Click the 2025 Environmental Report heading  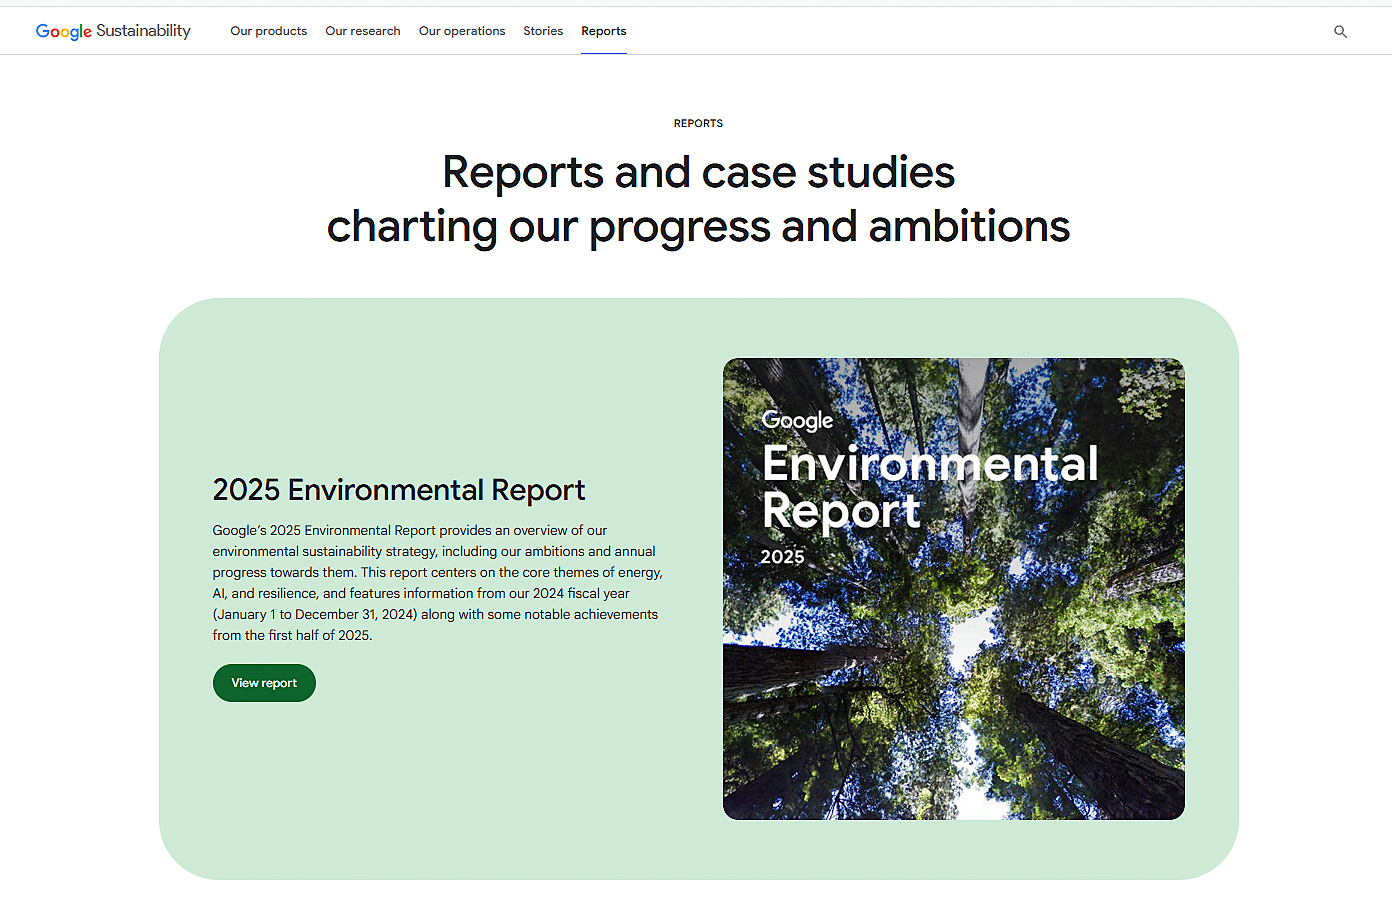399,490
